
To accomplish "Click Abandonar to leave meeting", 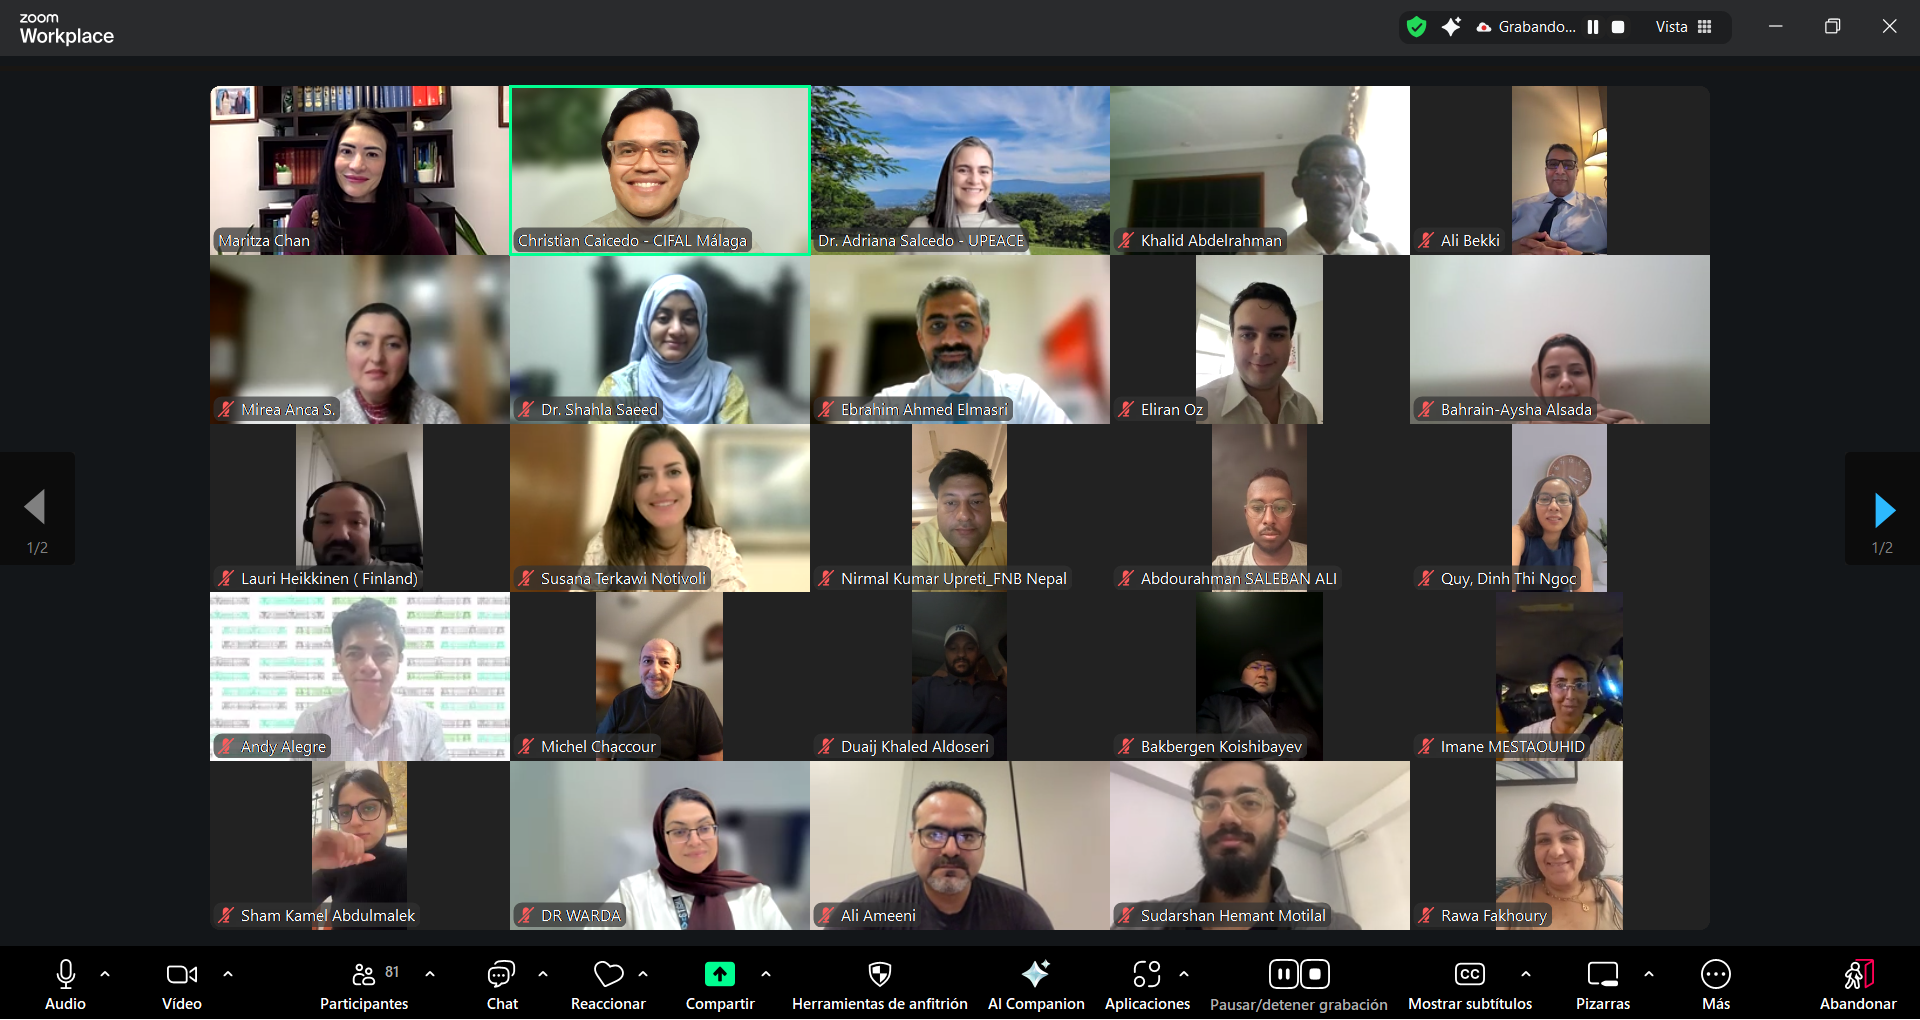I will pyautogui.click(x=1857, y=975).
